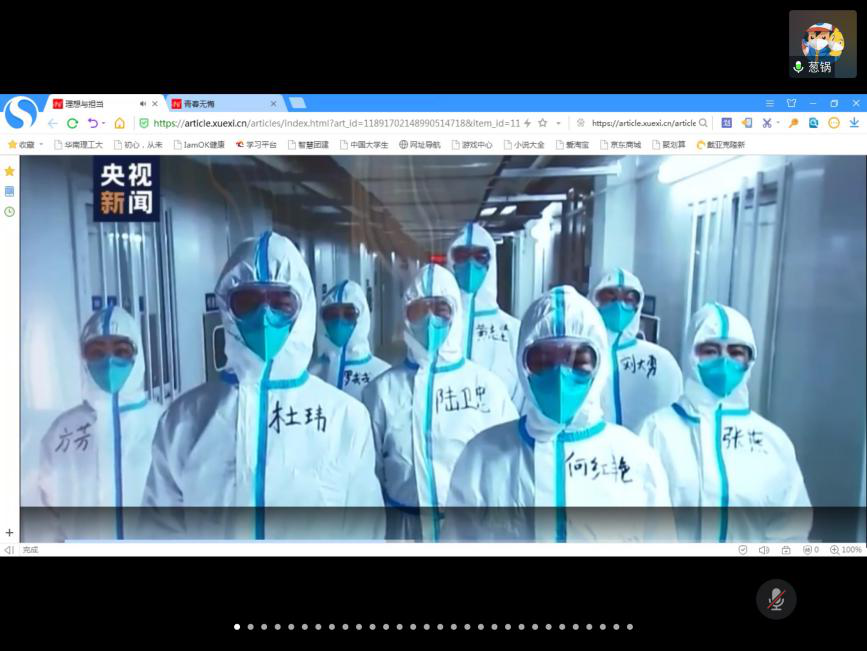
Task: Switch to the 青春无悔 tab
Action: click(218, 104)
